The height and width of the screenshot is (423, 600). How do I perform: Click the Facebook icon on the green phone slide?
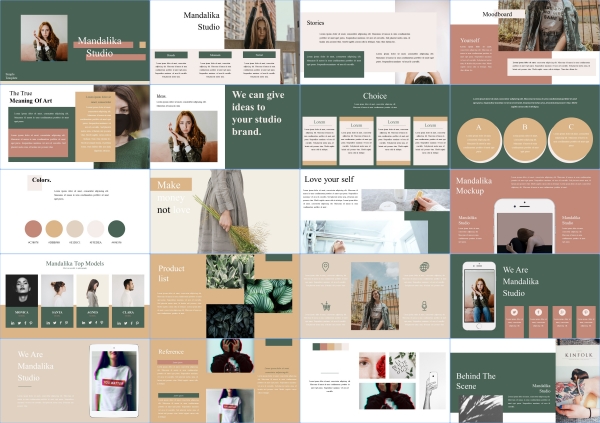click(538, 312)
